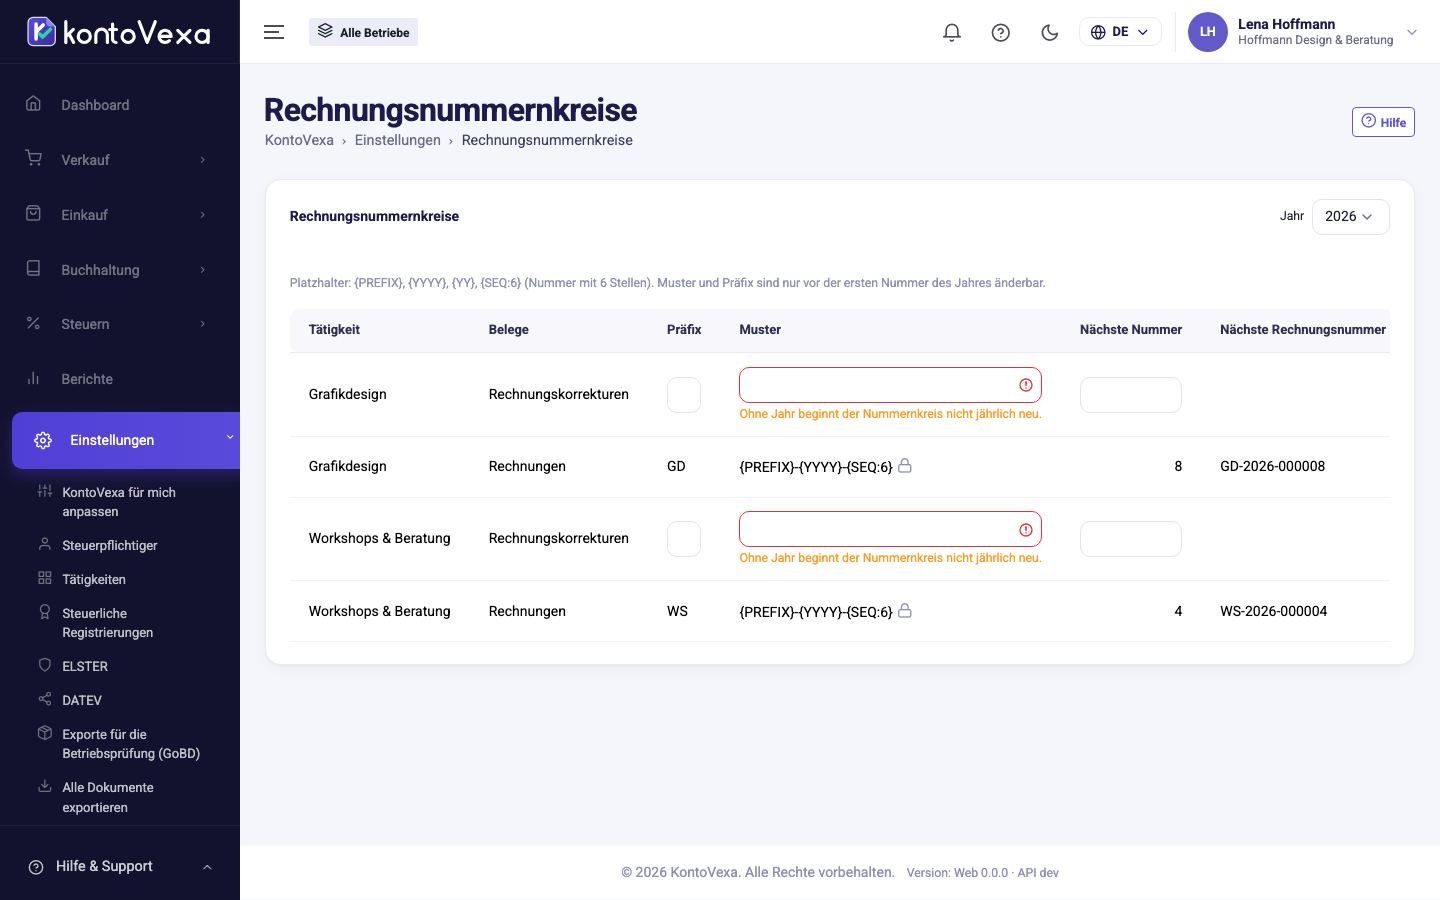Switch to dark mode with moon icon
Viewport: 1440px width, 900px height.
(x=1050, y=32)
